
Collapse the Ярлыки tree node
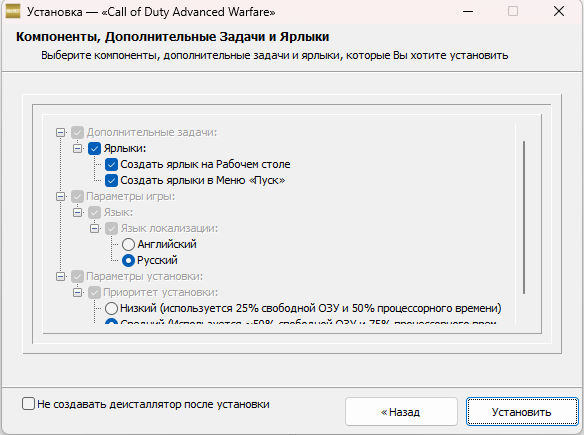point(77,149)
